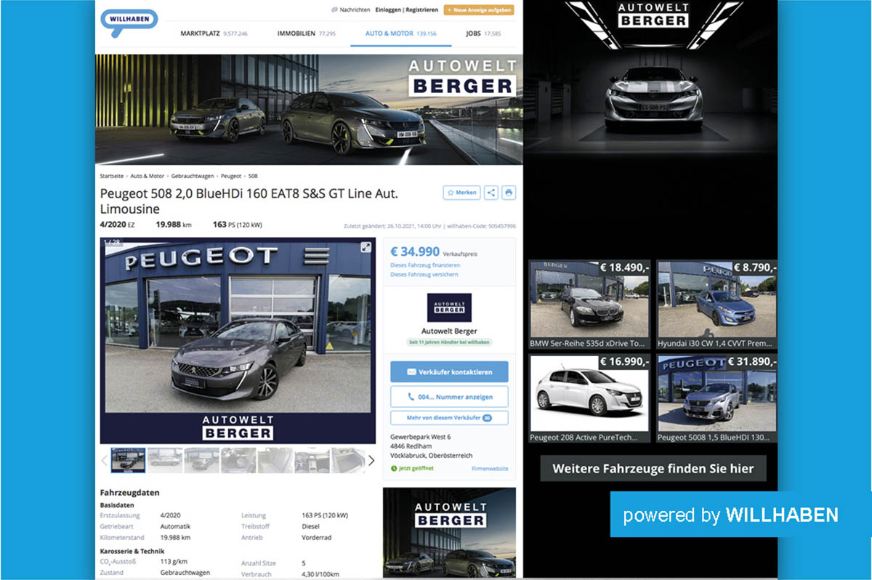The width and height of the screenshot is (872, 580).
Task: Click the Nachrichten messages link
Action: [x=350, y=9]
